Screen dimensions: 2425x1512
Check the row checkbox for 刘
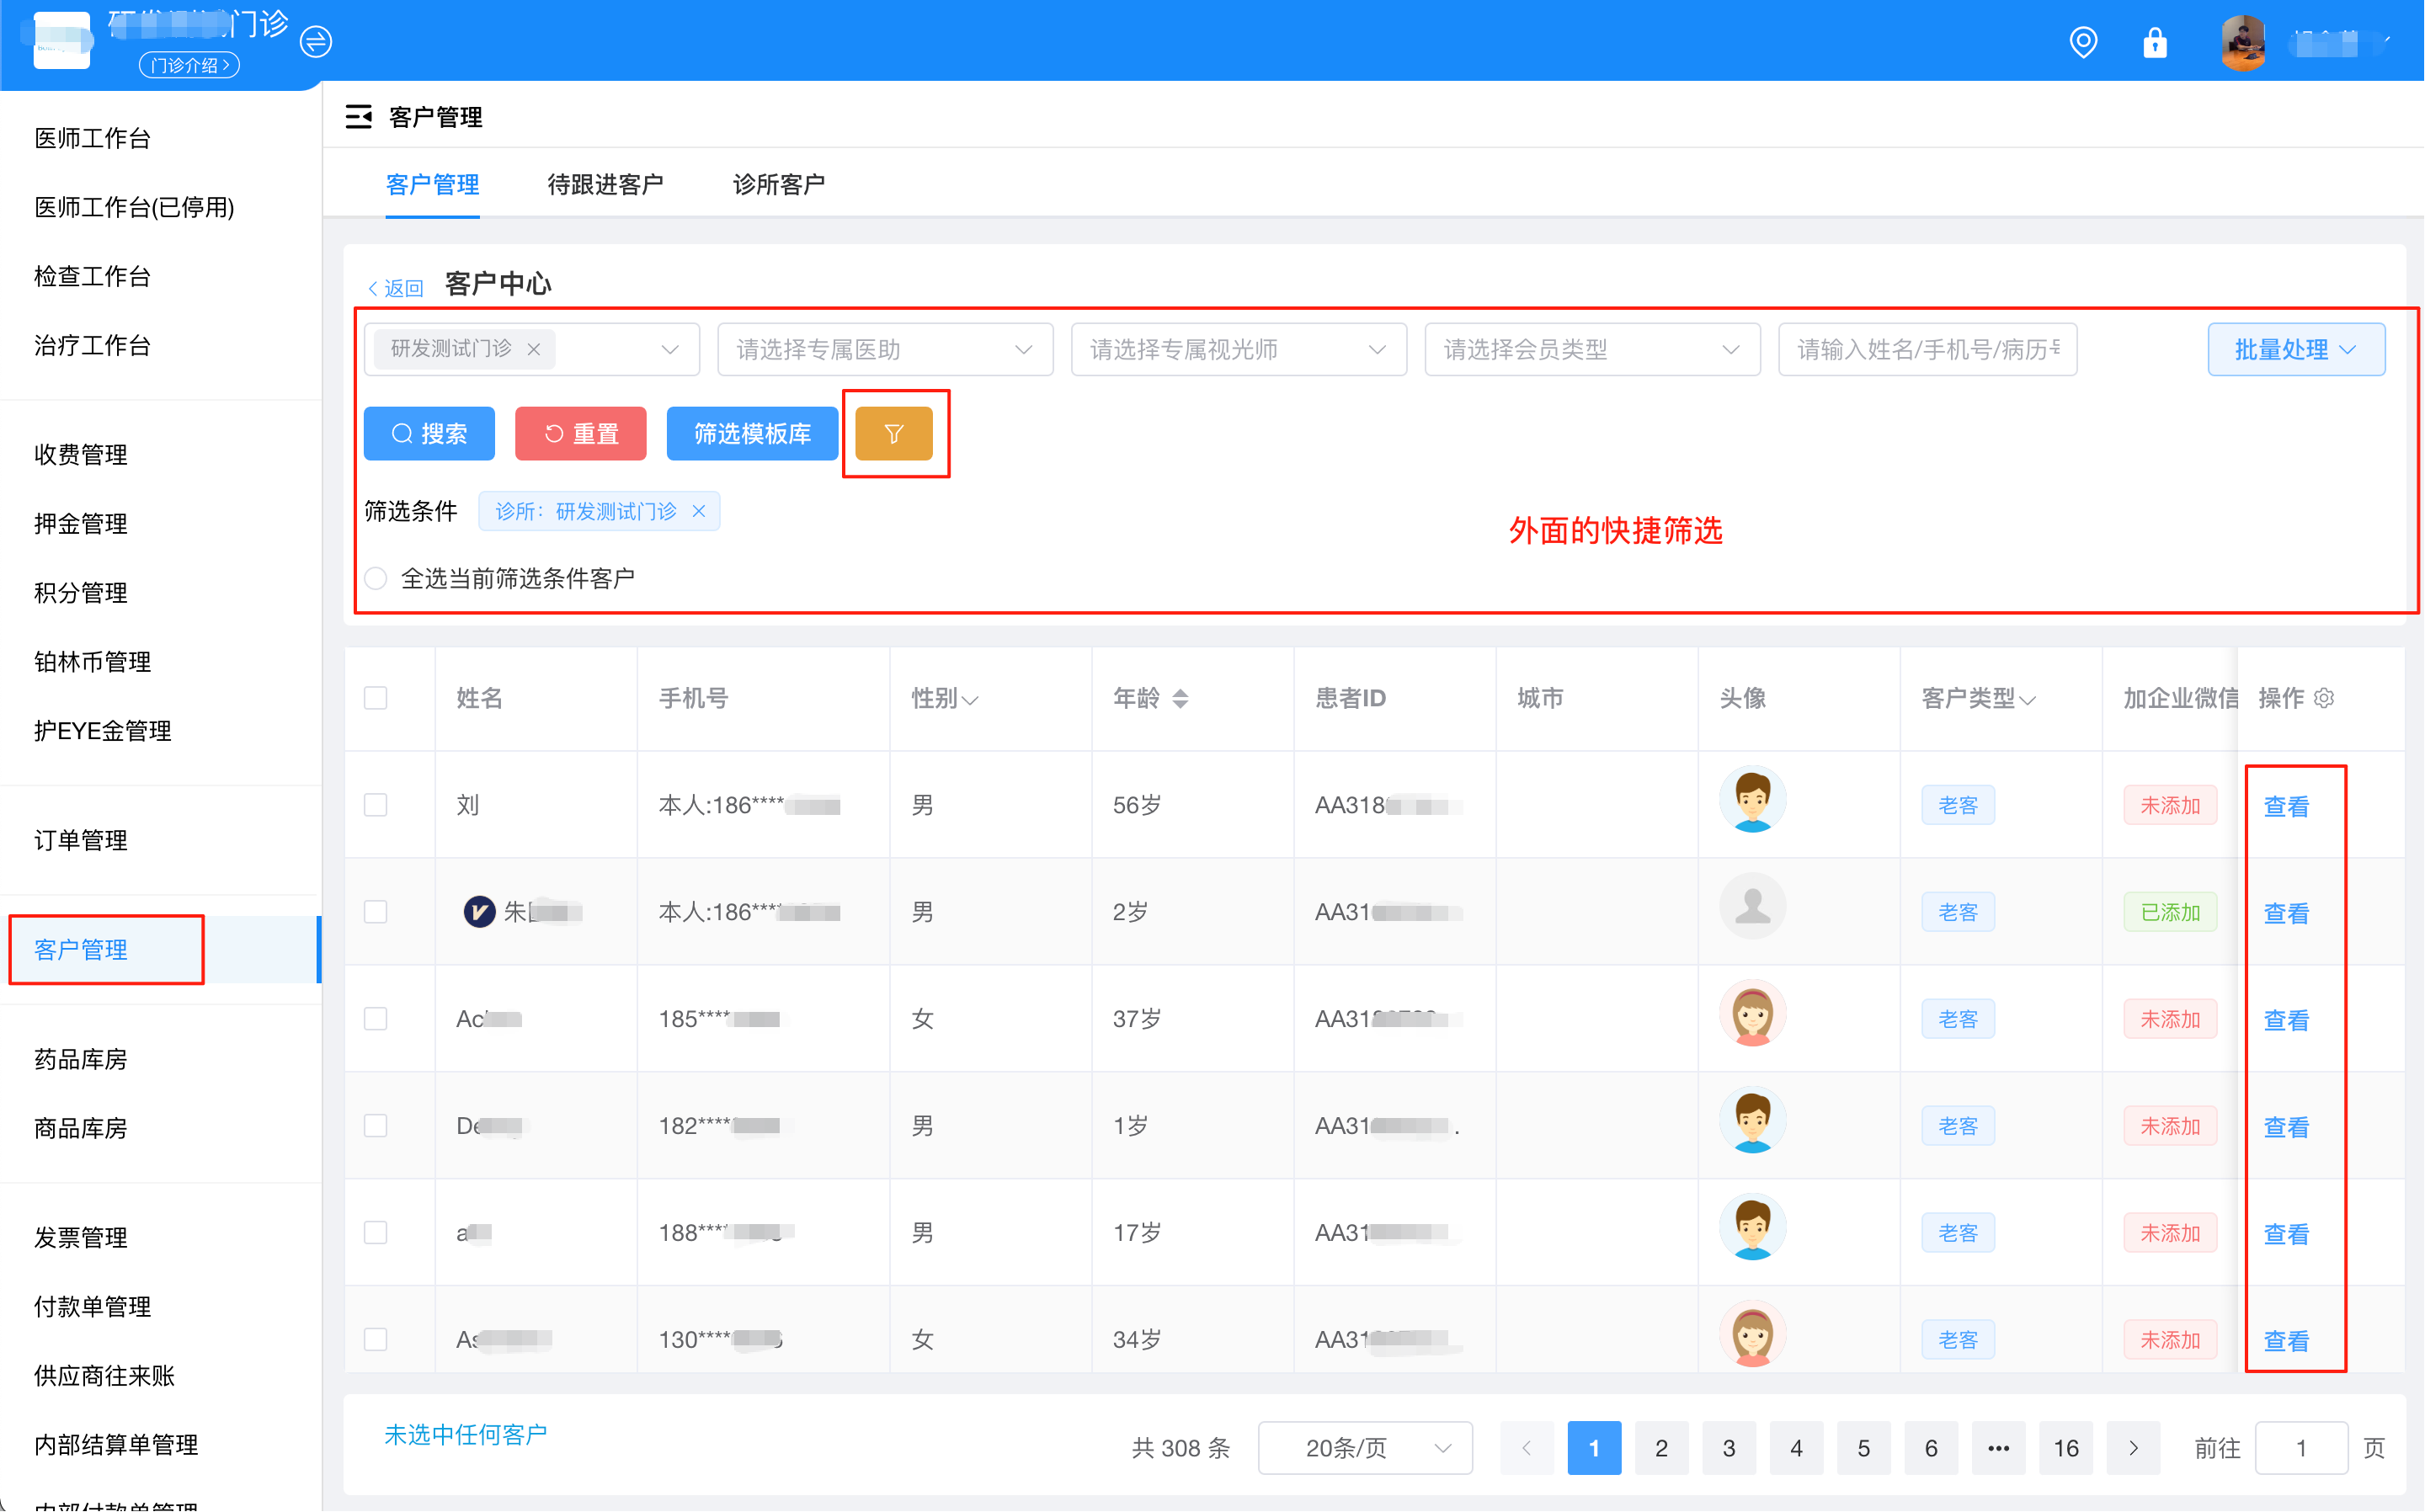point(376,805)
